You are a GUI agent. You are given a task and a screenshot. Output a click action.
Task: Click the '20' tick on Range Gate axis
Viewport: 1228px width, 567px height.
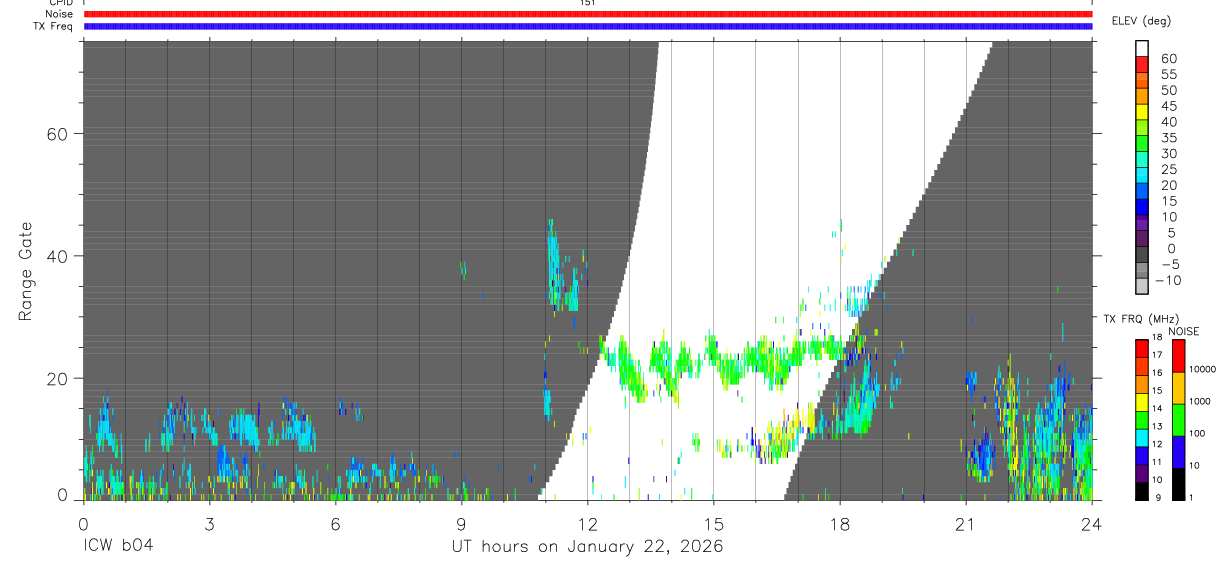(x=59, y=379)
